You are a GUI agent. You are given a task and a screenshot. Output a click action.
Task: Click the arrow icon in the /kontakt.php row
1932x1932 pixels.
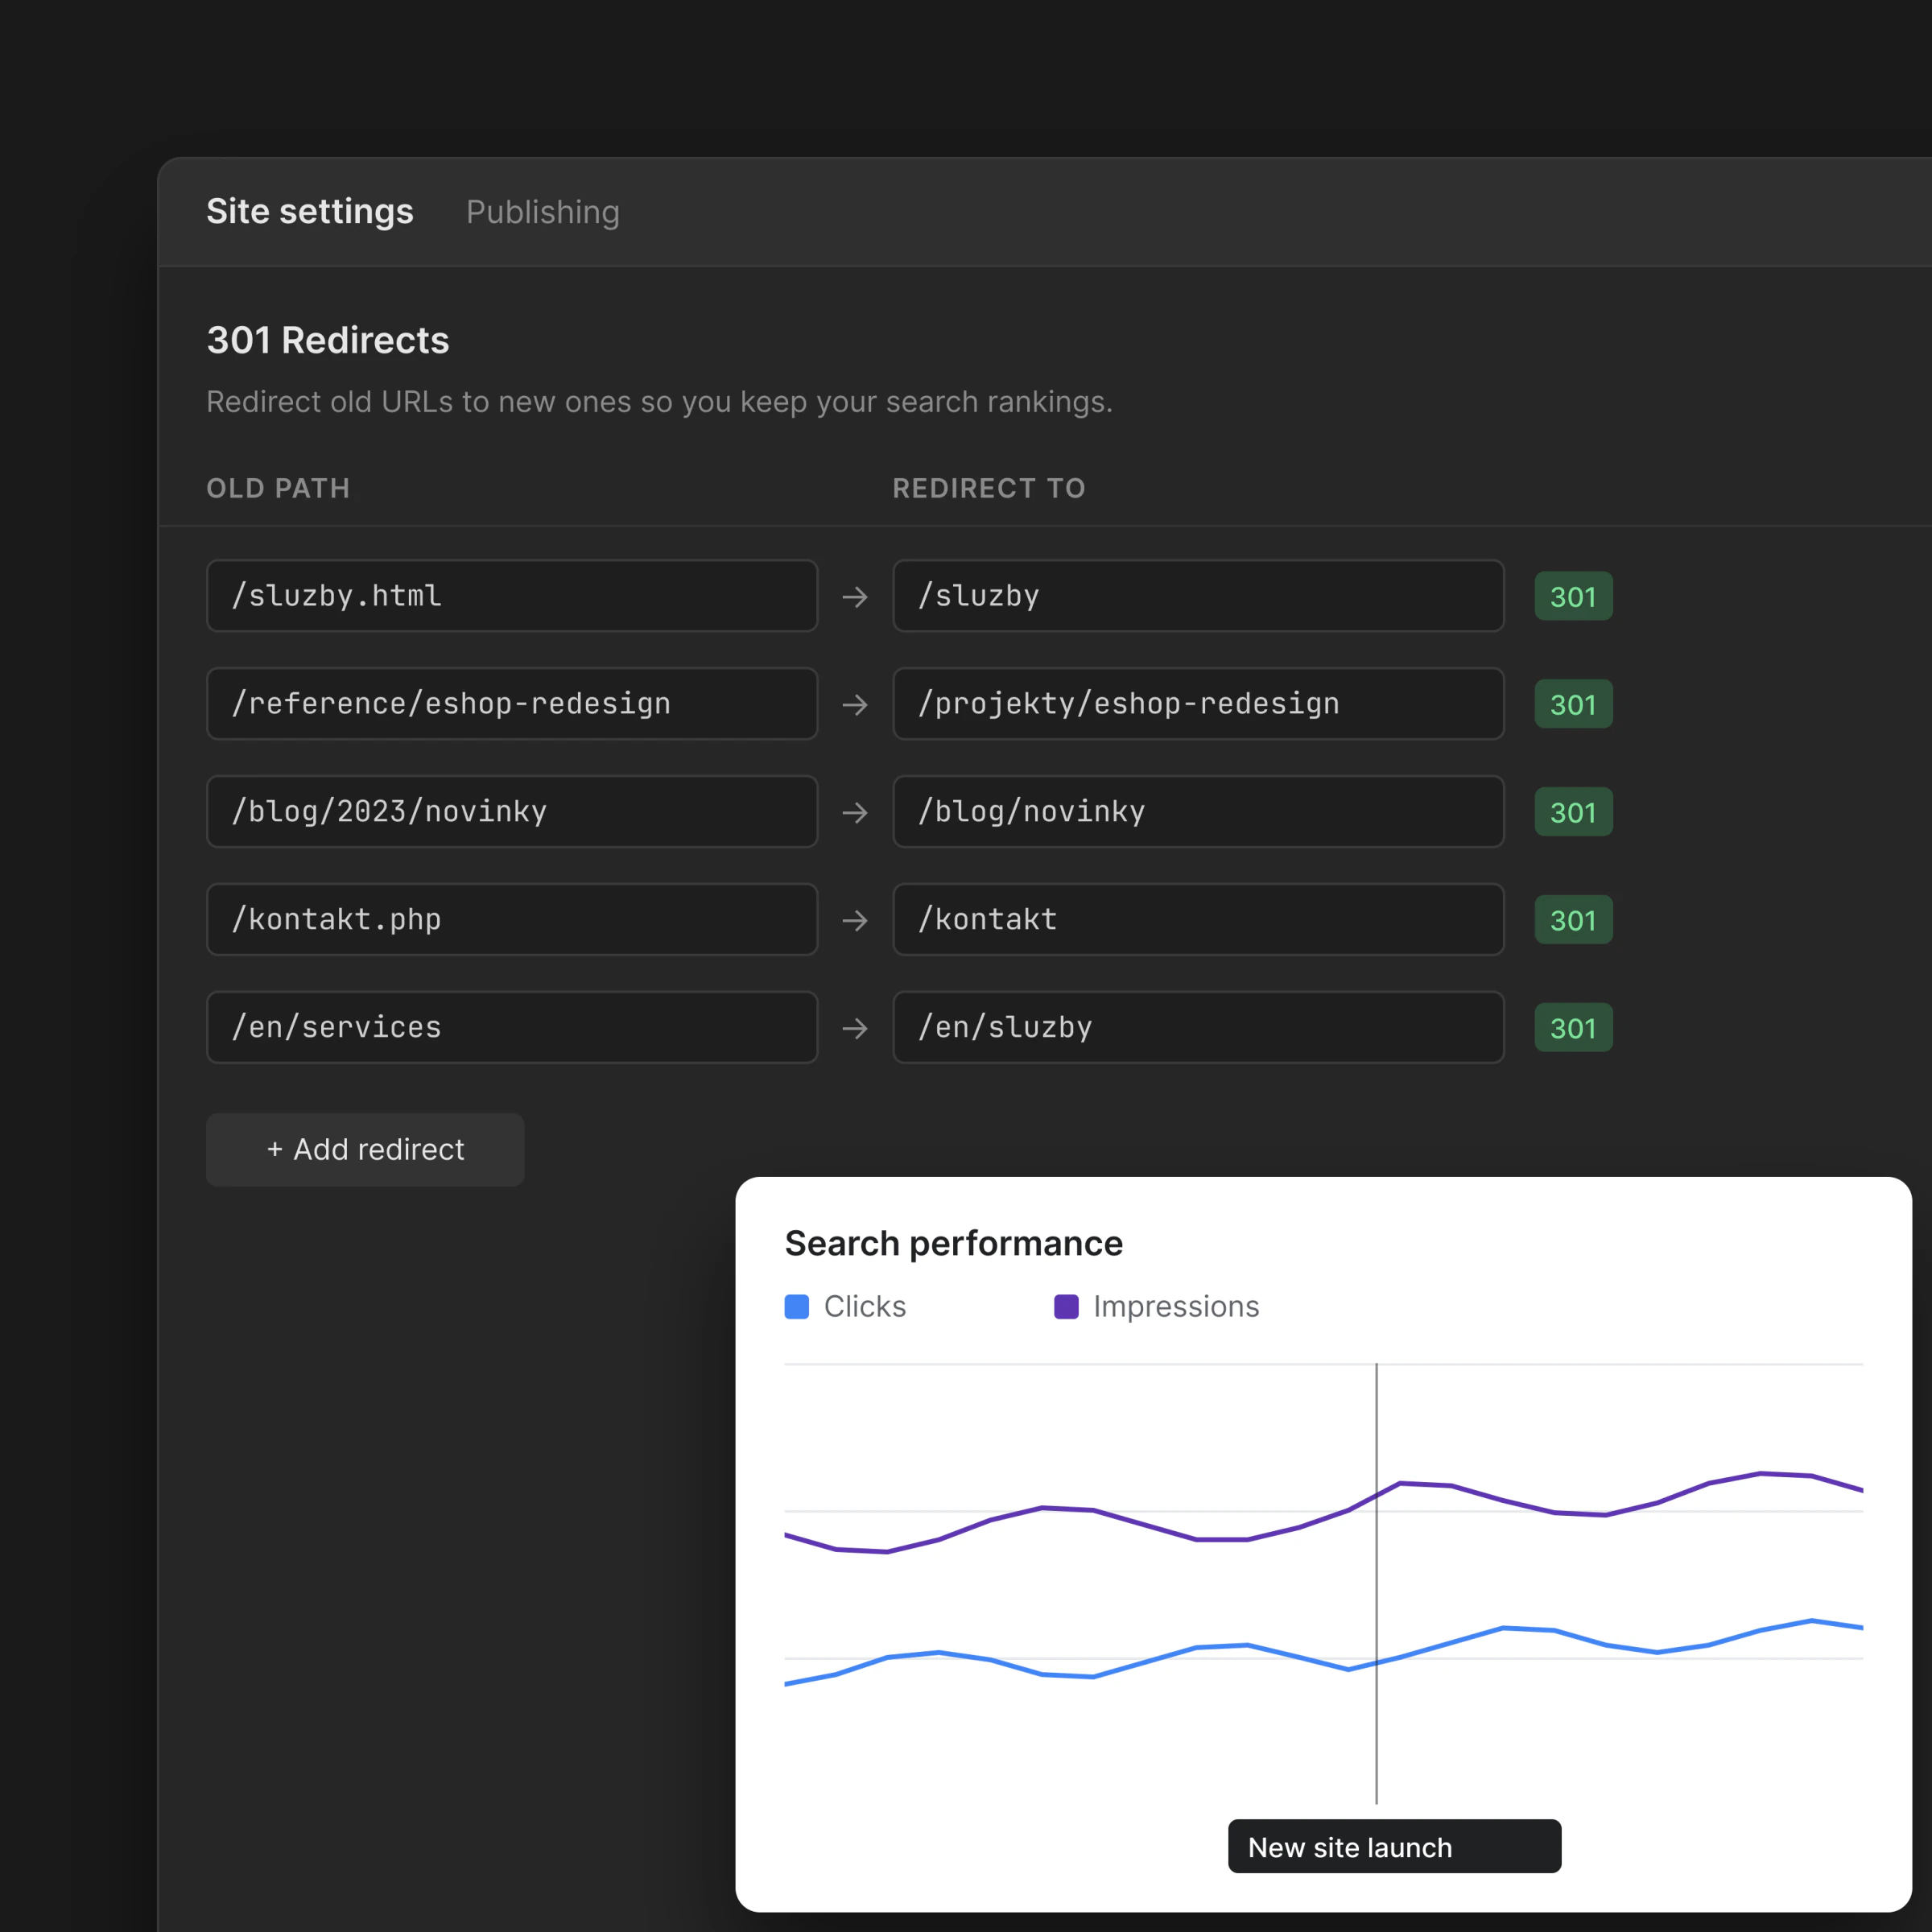(x=855, y=921)
